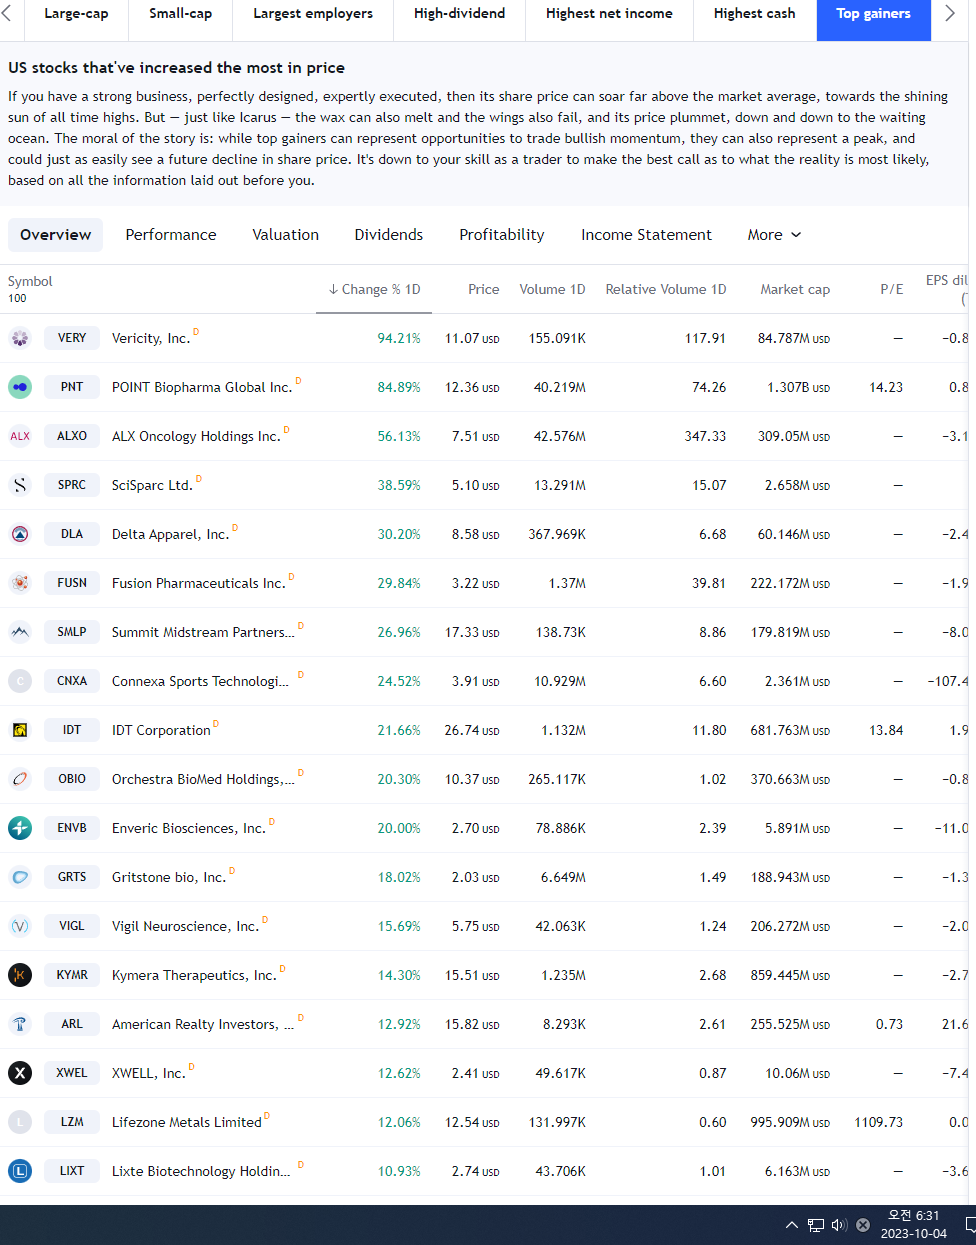This screenshot has height=1245, width=976.
Task: Switch to Small-cap stocks tab
Action: pos(180,14)
